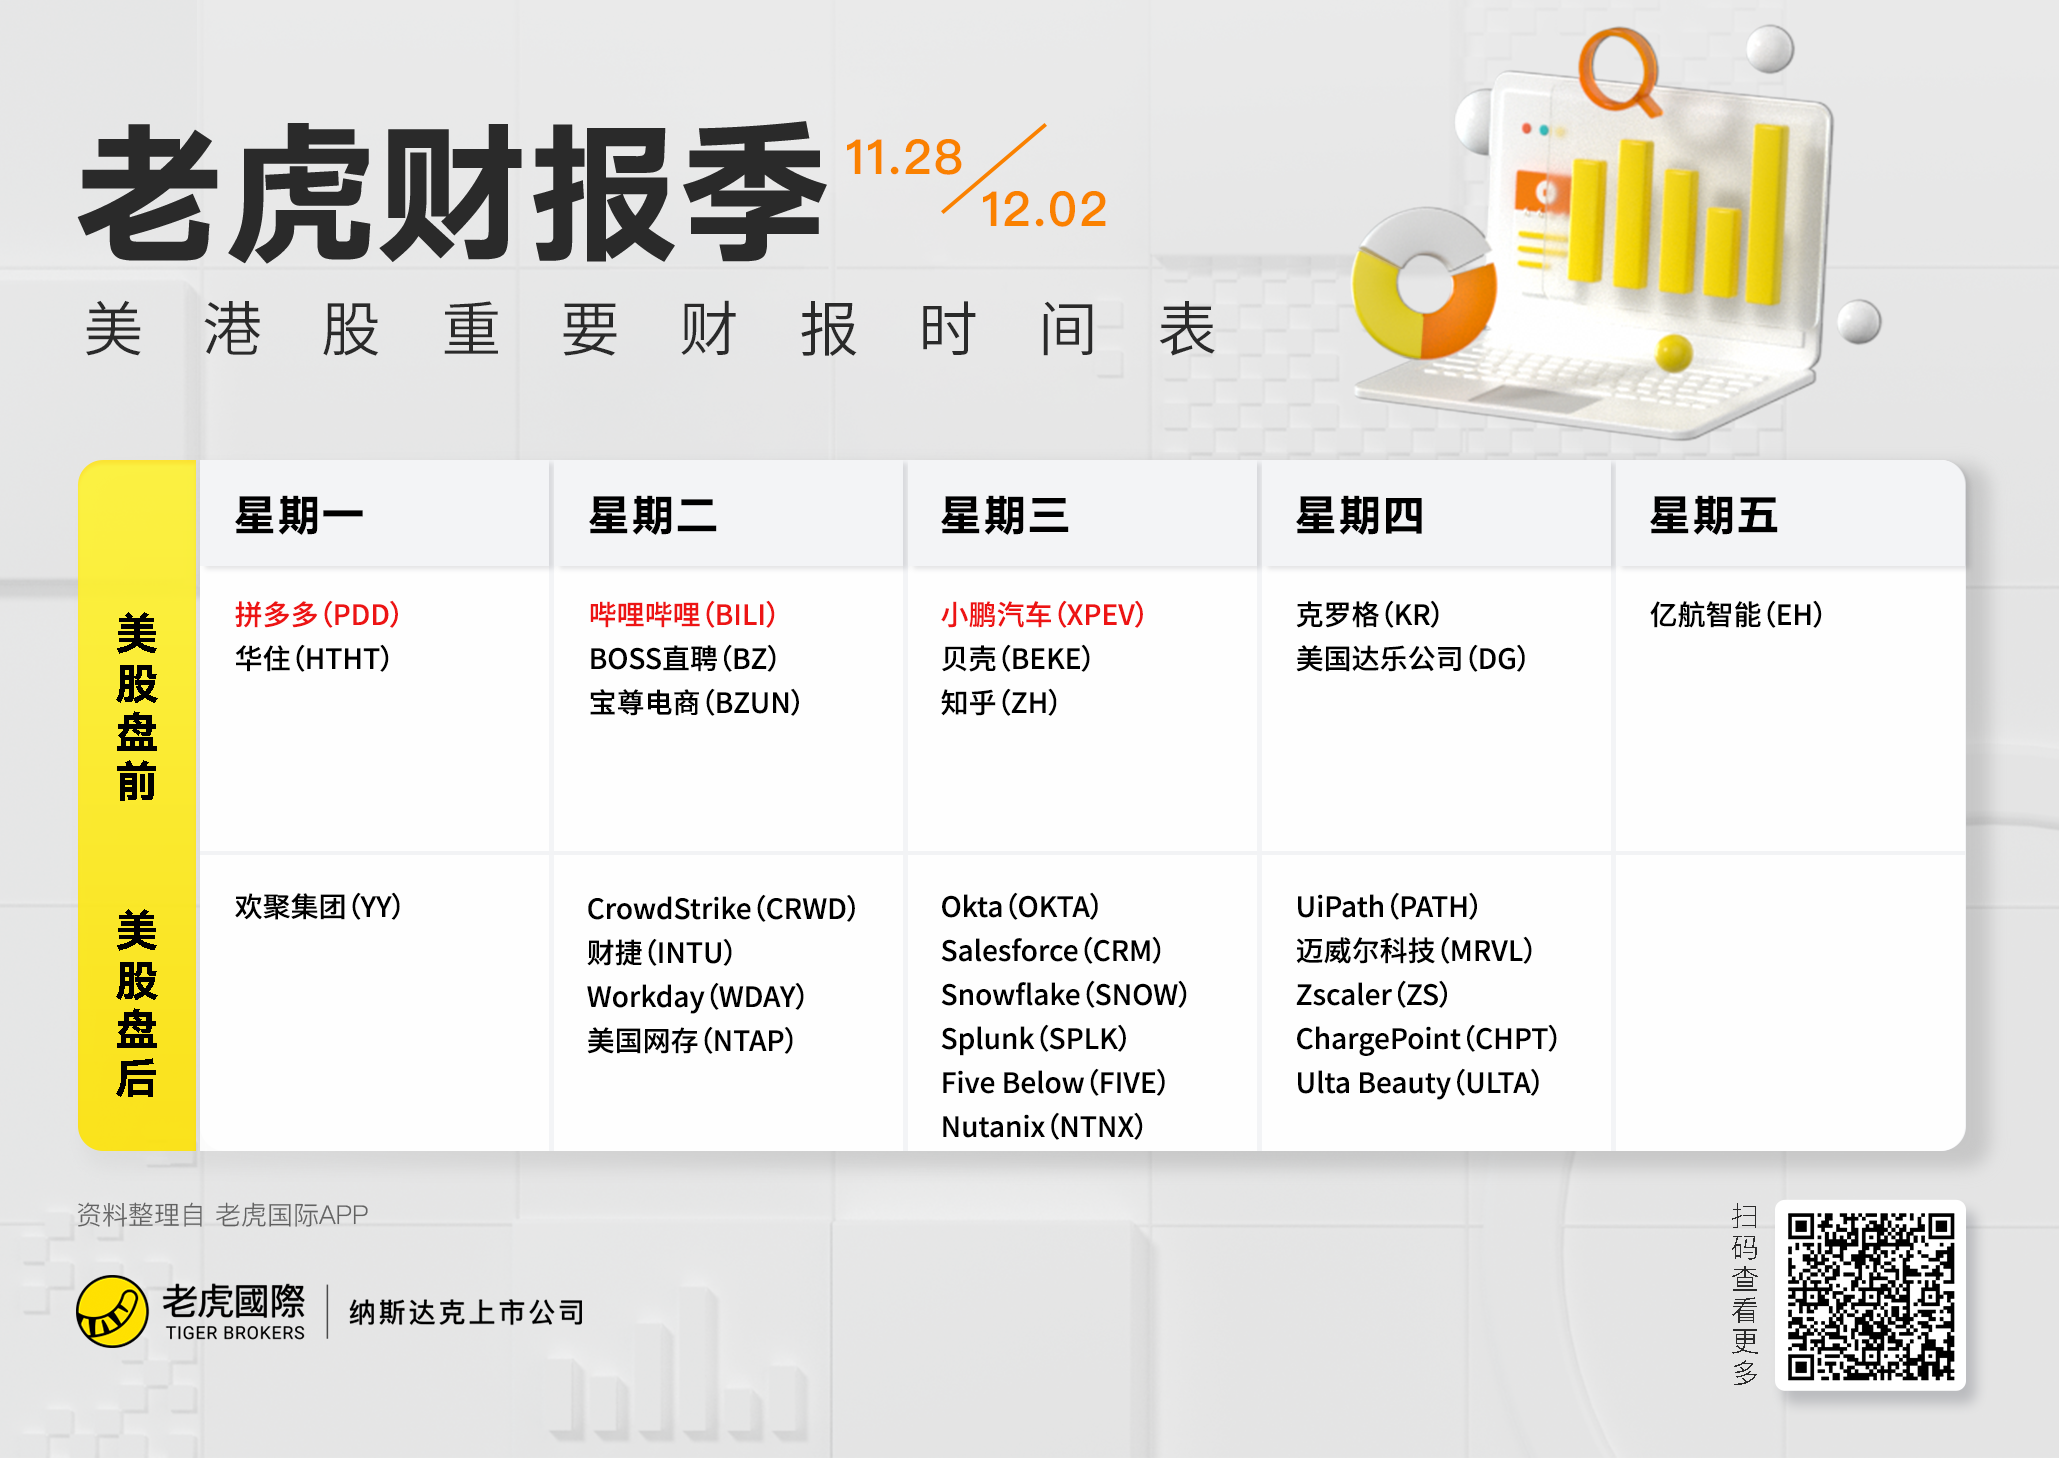Click Splunk (SPLK) entry
Viewport: 2059px width, 1458px height.
coord(1034,1038)
